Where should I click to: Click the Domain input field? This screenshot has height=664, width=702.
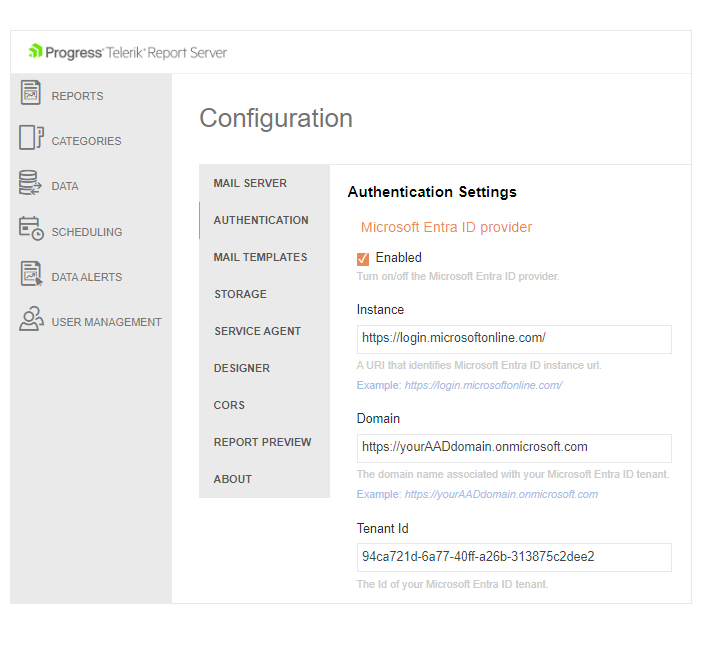point(514,448)
